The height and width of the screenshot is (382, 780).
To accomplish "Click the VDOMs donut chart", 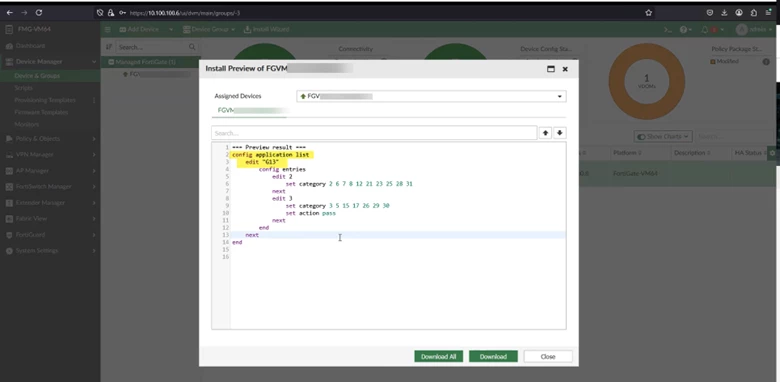I will [x=647, y=81].
